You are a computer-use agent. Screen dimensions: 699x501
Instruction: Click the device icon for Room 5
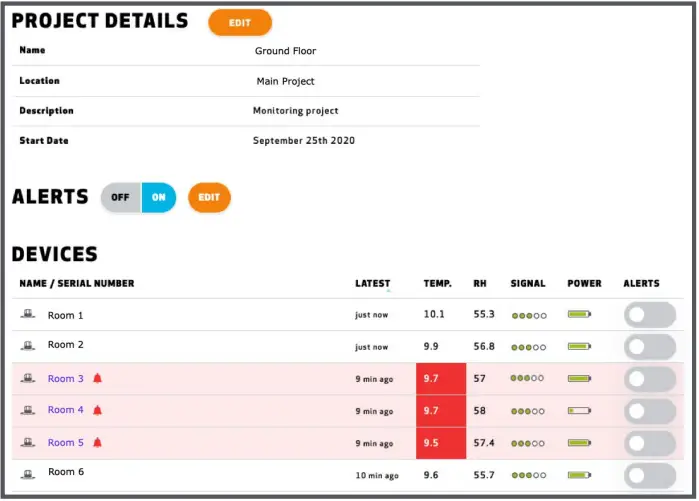point(28,443)
